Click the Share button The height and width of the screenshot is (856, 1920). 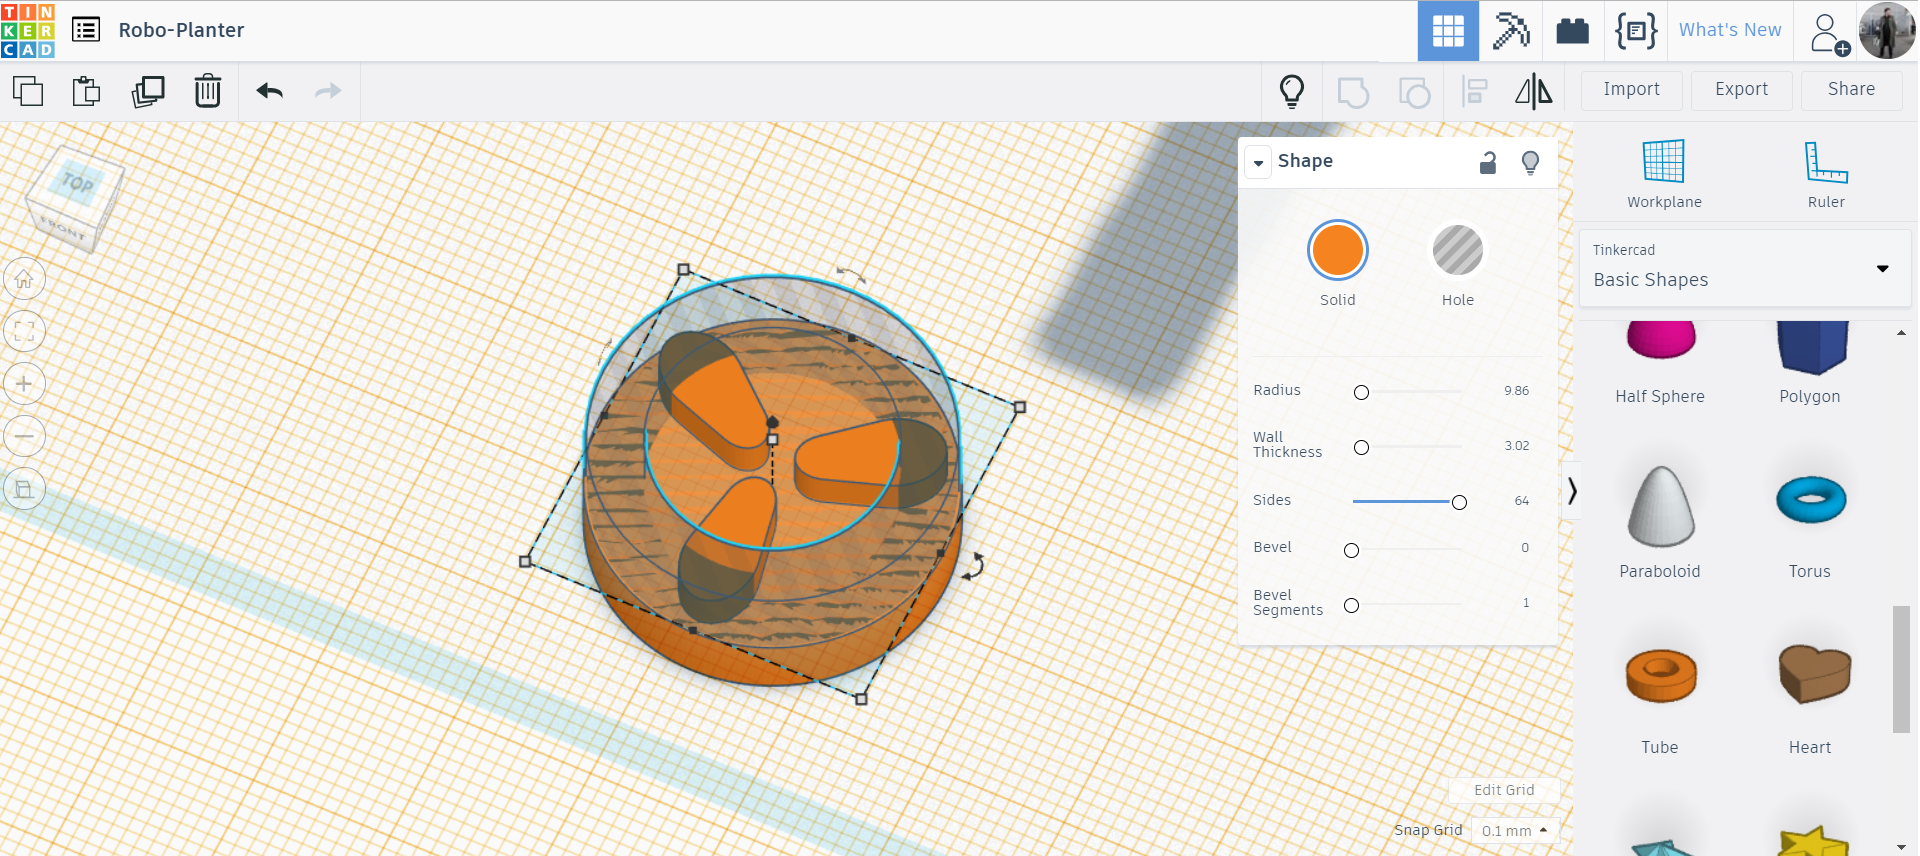[x=1852, y=90]
